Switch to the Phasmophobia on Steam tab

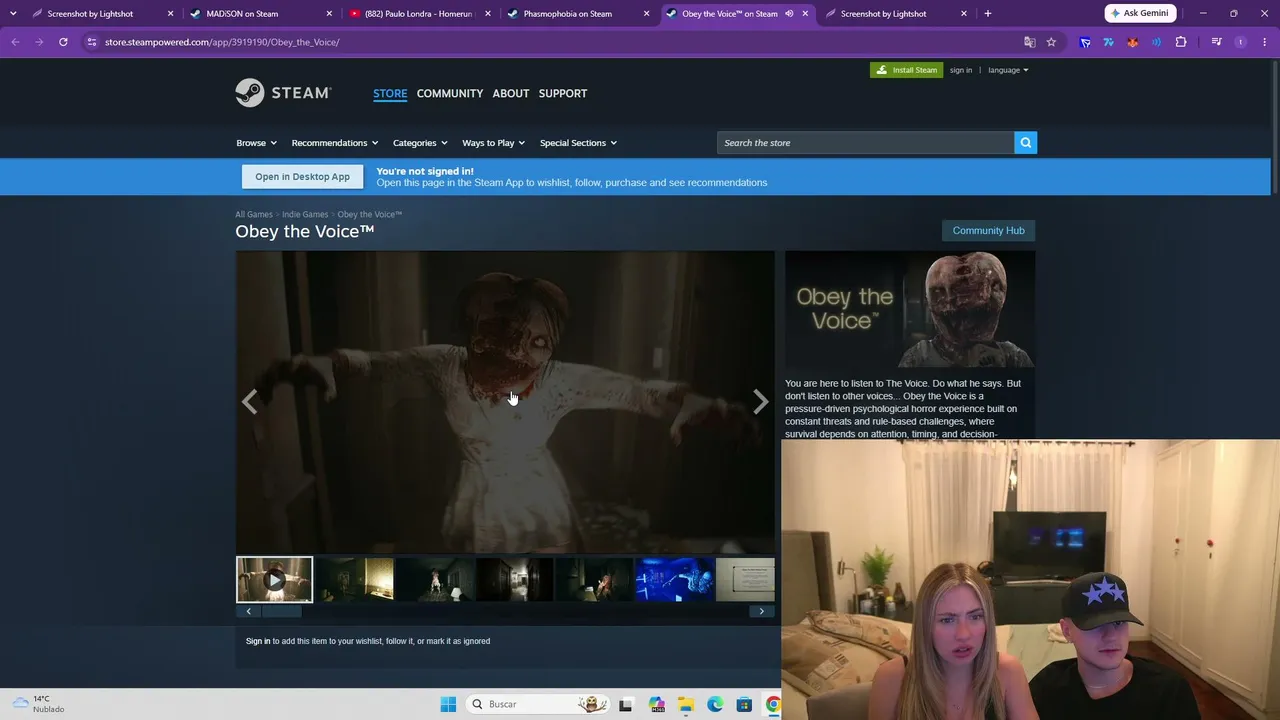pyautogui.click(x=578, y=14)
